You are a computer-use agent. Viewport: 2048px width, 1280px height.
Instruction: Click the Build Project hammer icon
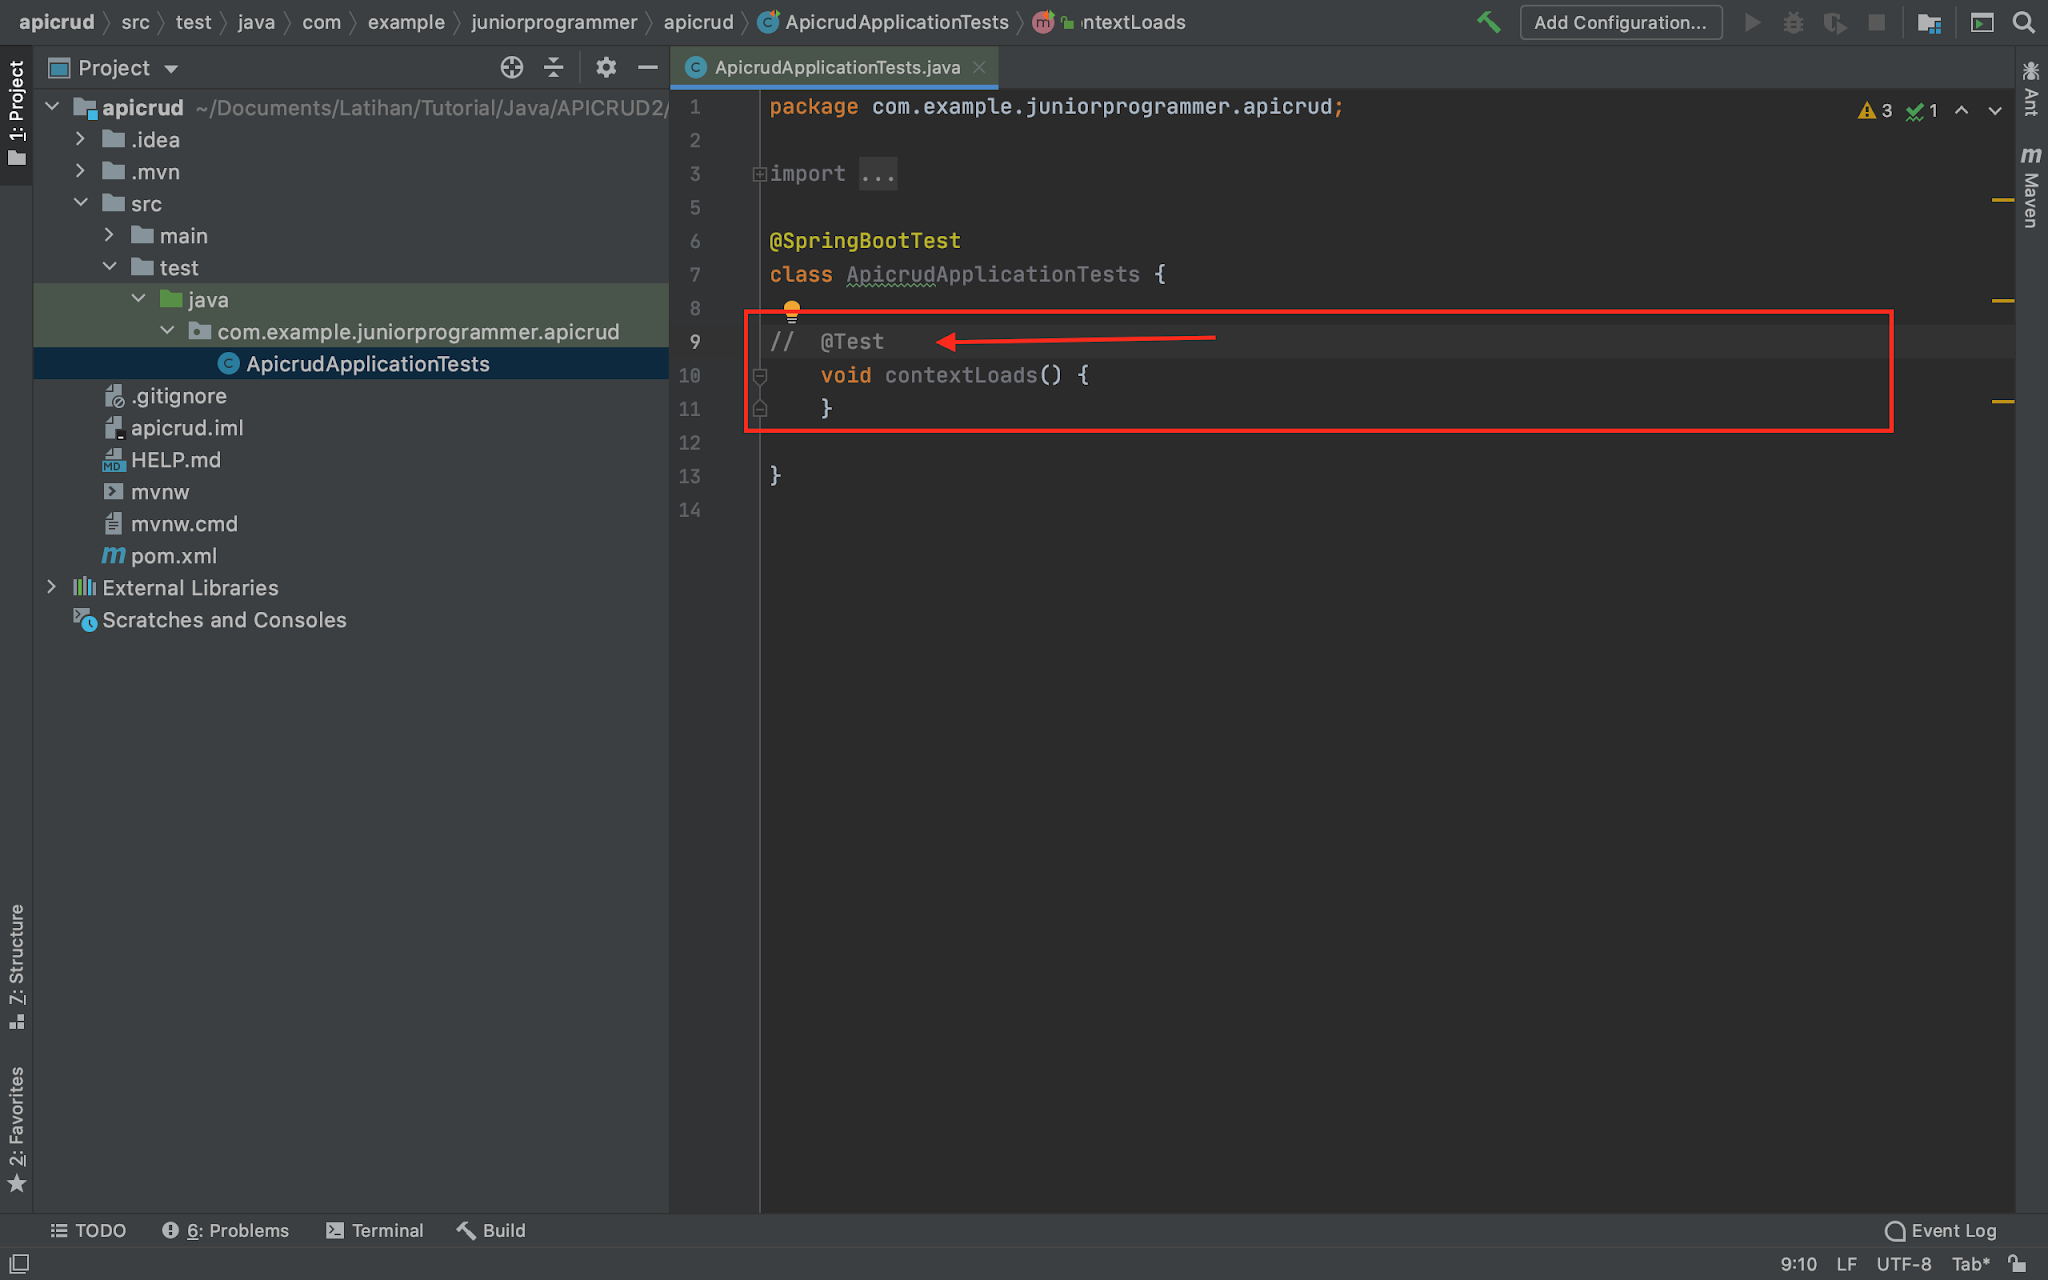pyautogui.click(x=1488, y=22)
